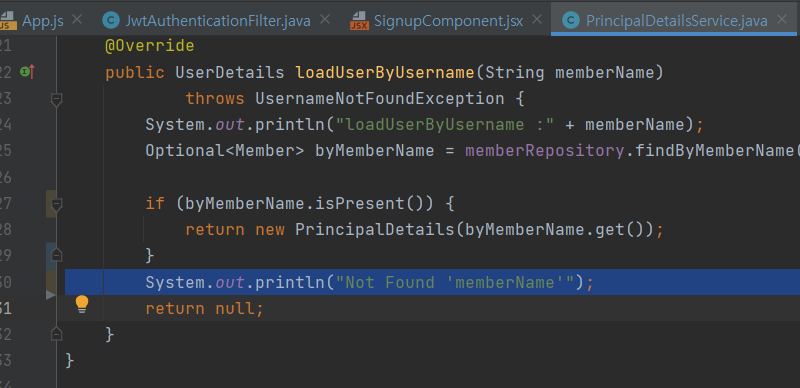800x388 pixels.
Task: Close the SignupComponent.jsx tab
Action: coord(537,20)
